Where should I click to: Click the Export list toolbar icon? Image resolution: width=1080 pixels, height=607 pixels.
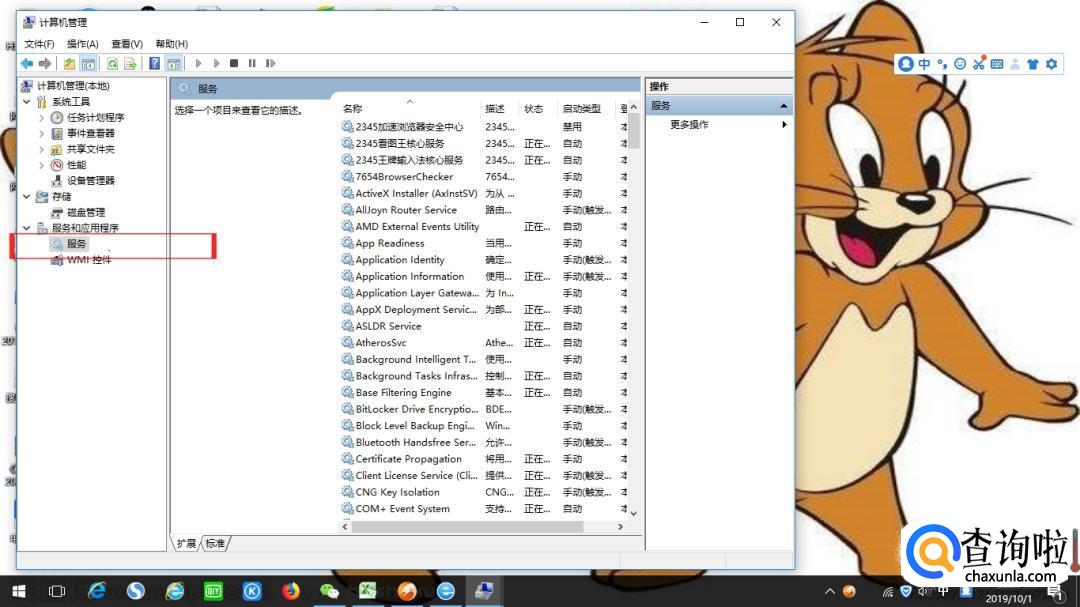pos(130,63)
